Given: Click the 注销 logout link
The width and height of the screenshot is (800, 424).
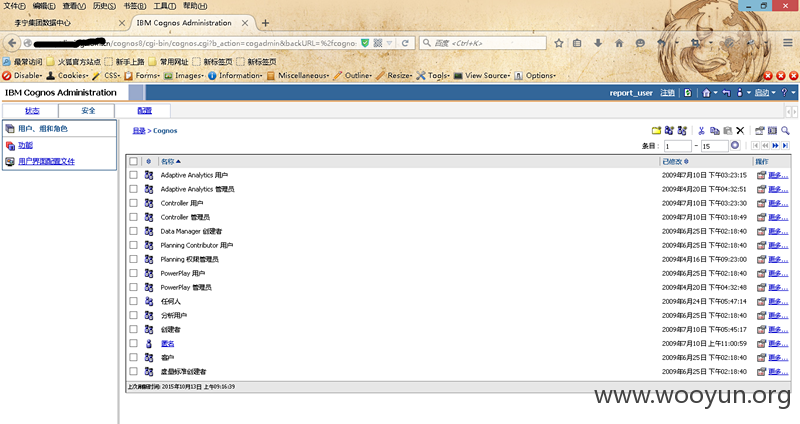Looking at the screenshot, I should coord(667,93).
